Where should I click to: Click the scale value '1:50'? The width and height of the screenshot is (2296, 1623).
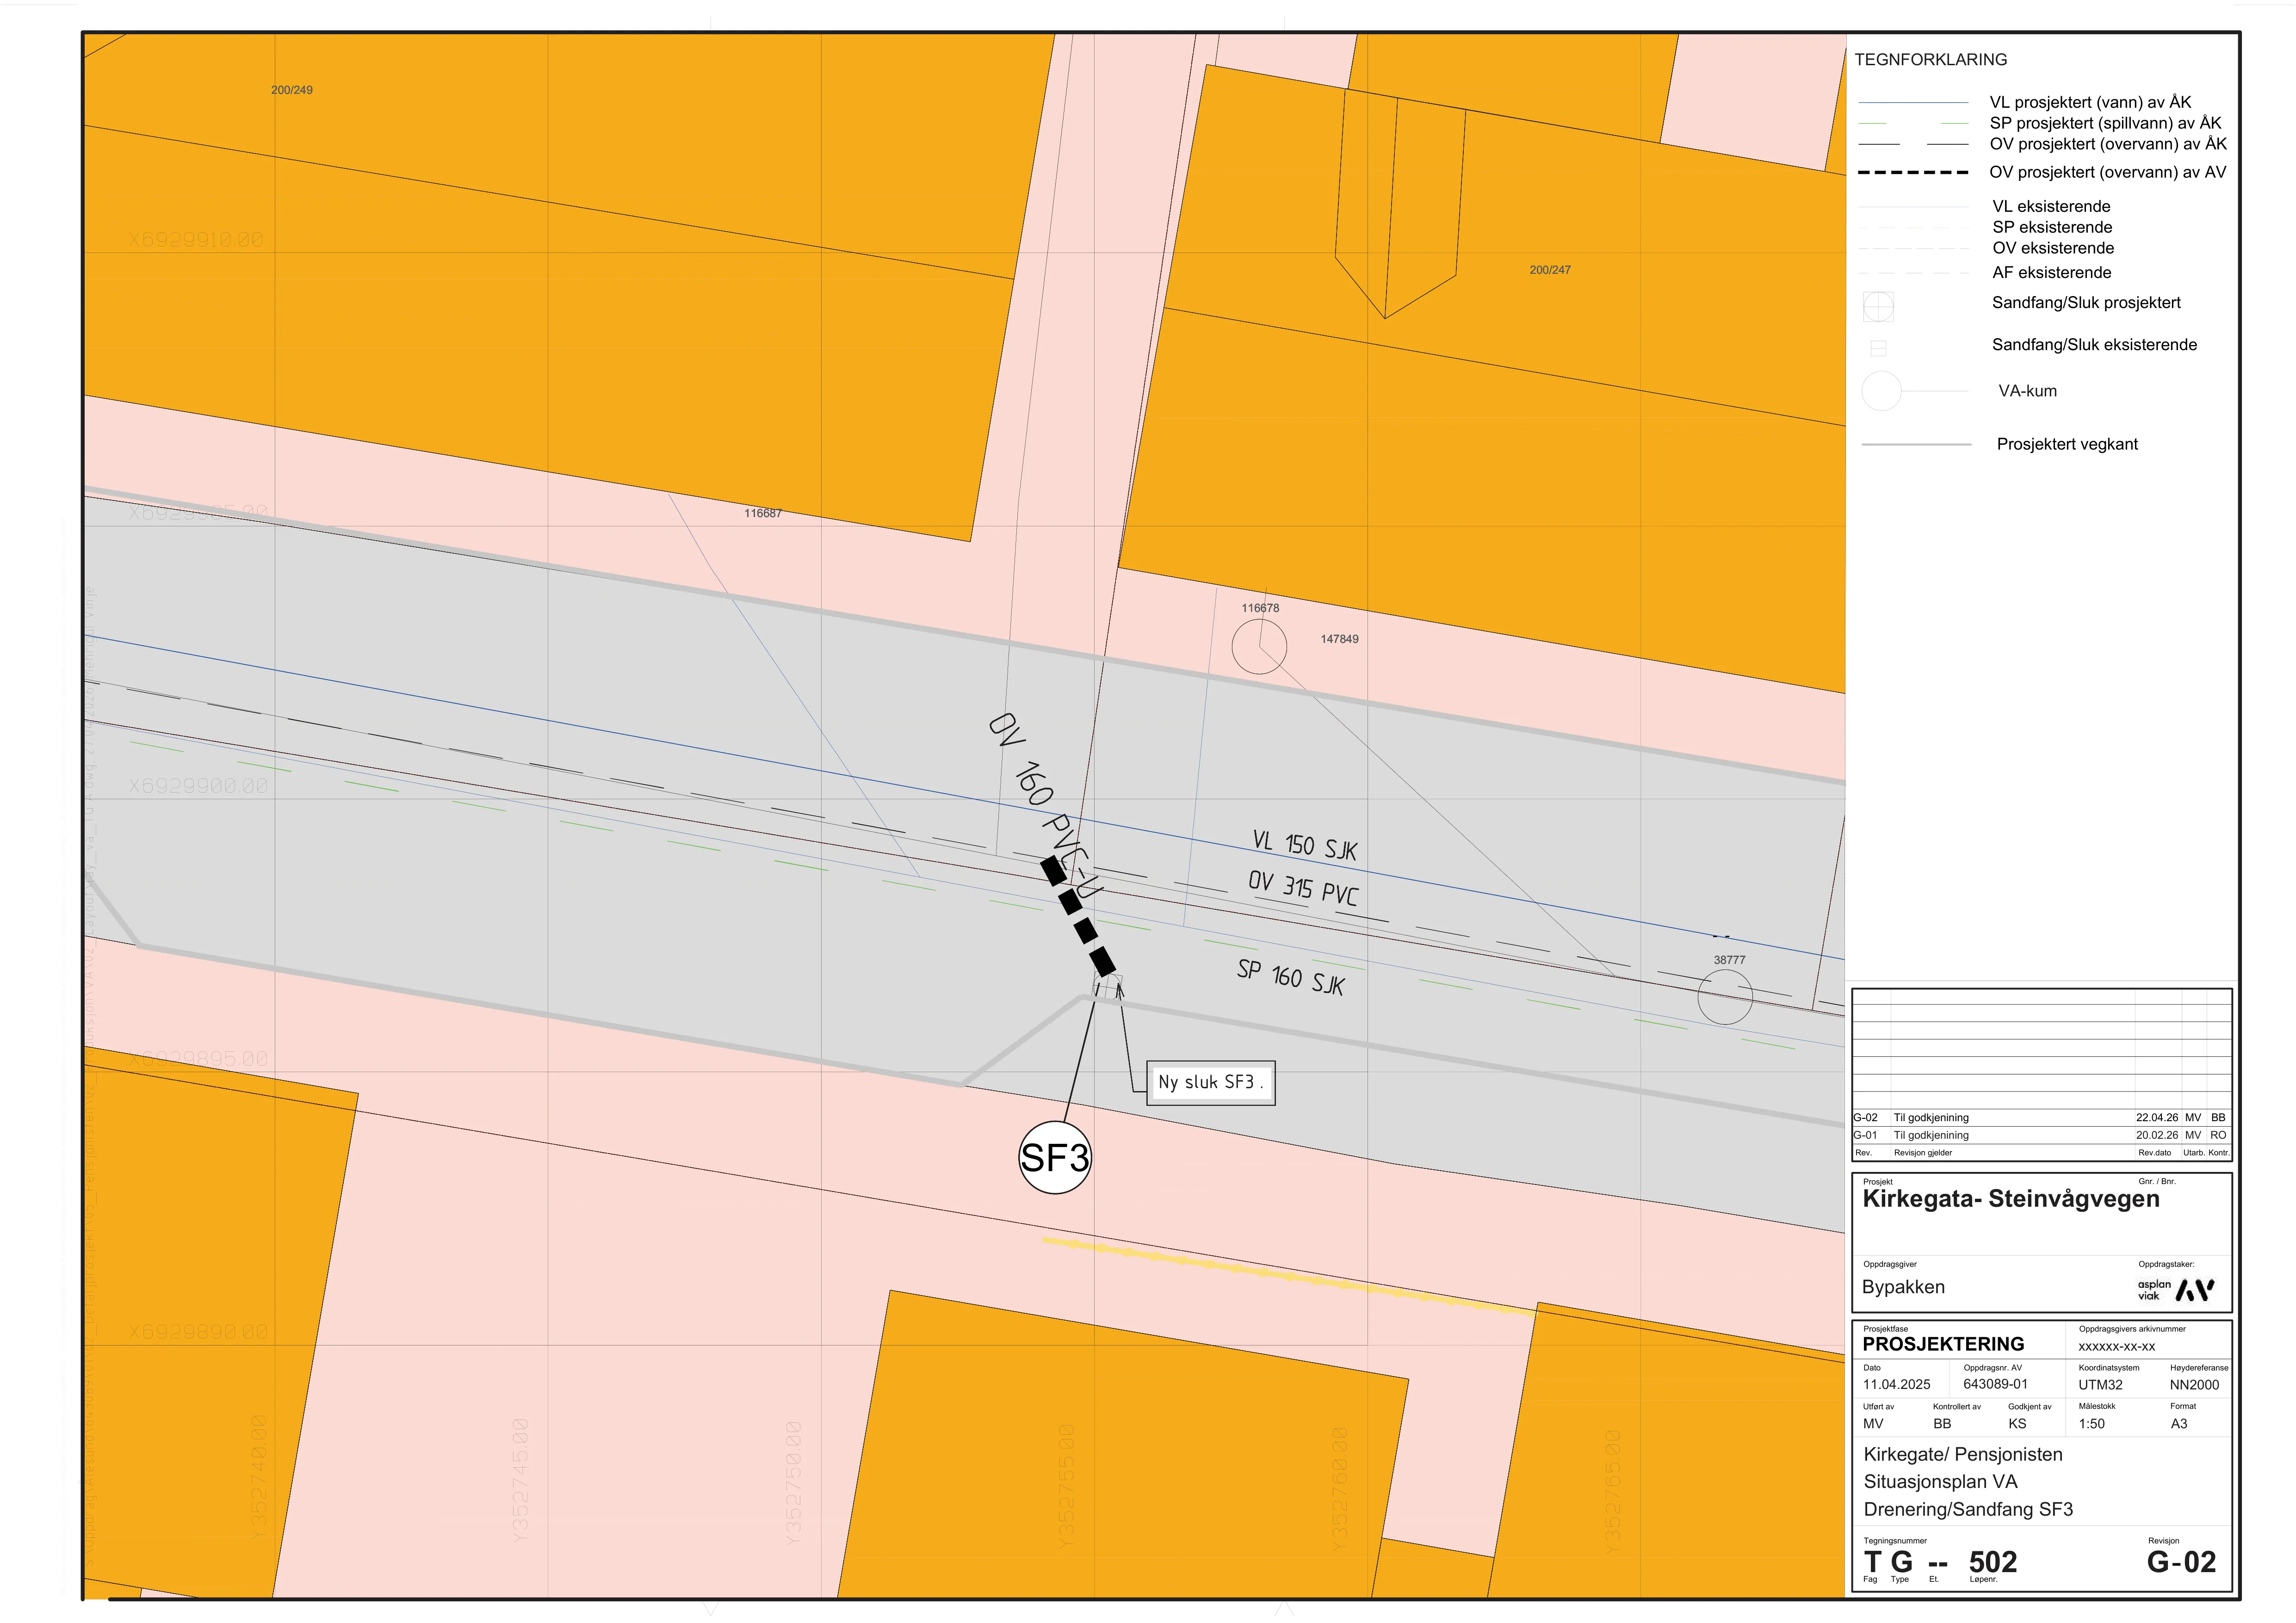pyautogui.click(x=2091, y=1424)
